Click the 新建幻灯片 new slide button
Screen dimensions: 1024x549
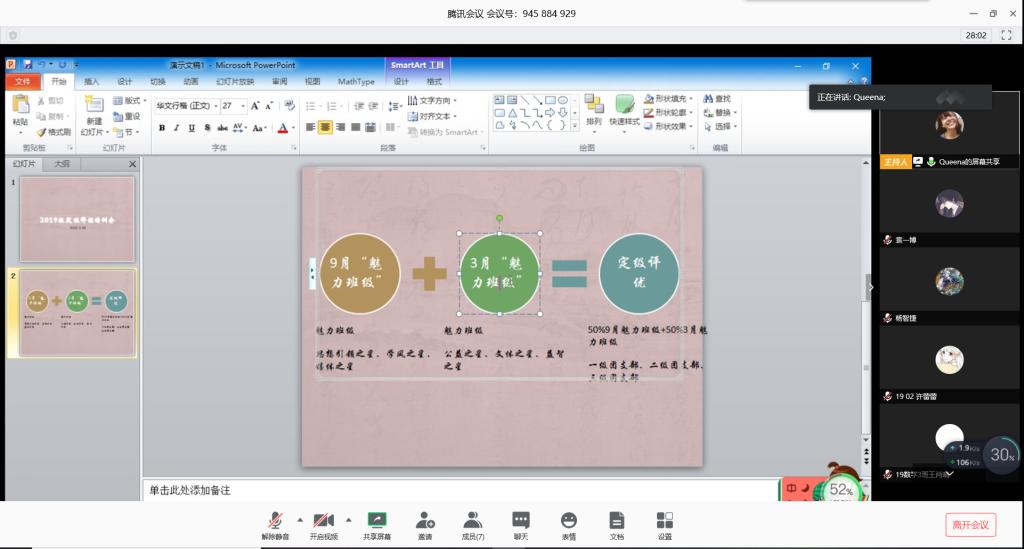coord(92,115)
